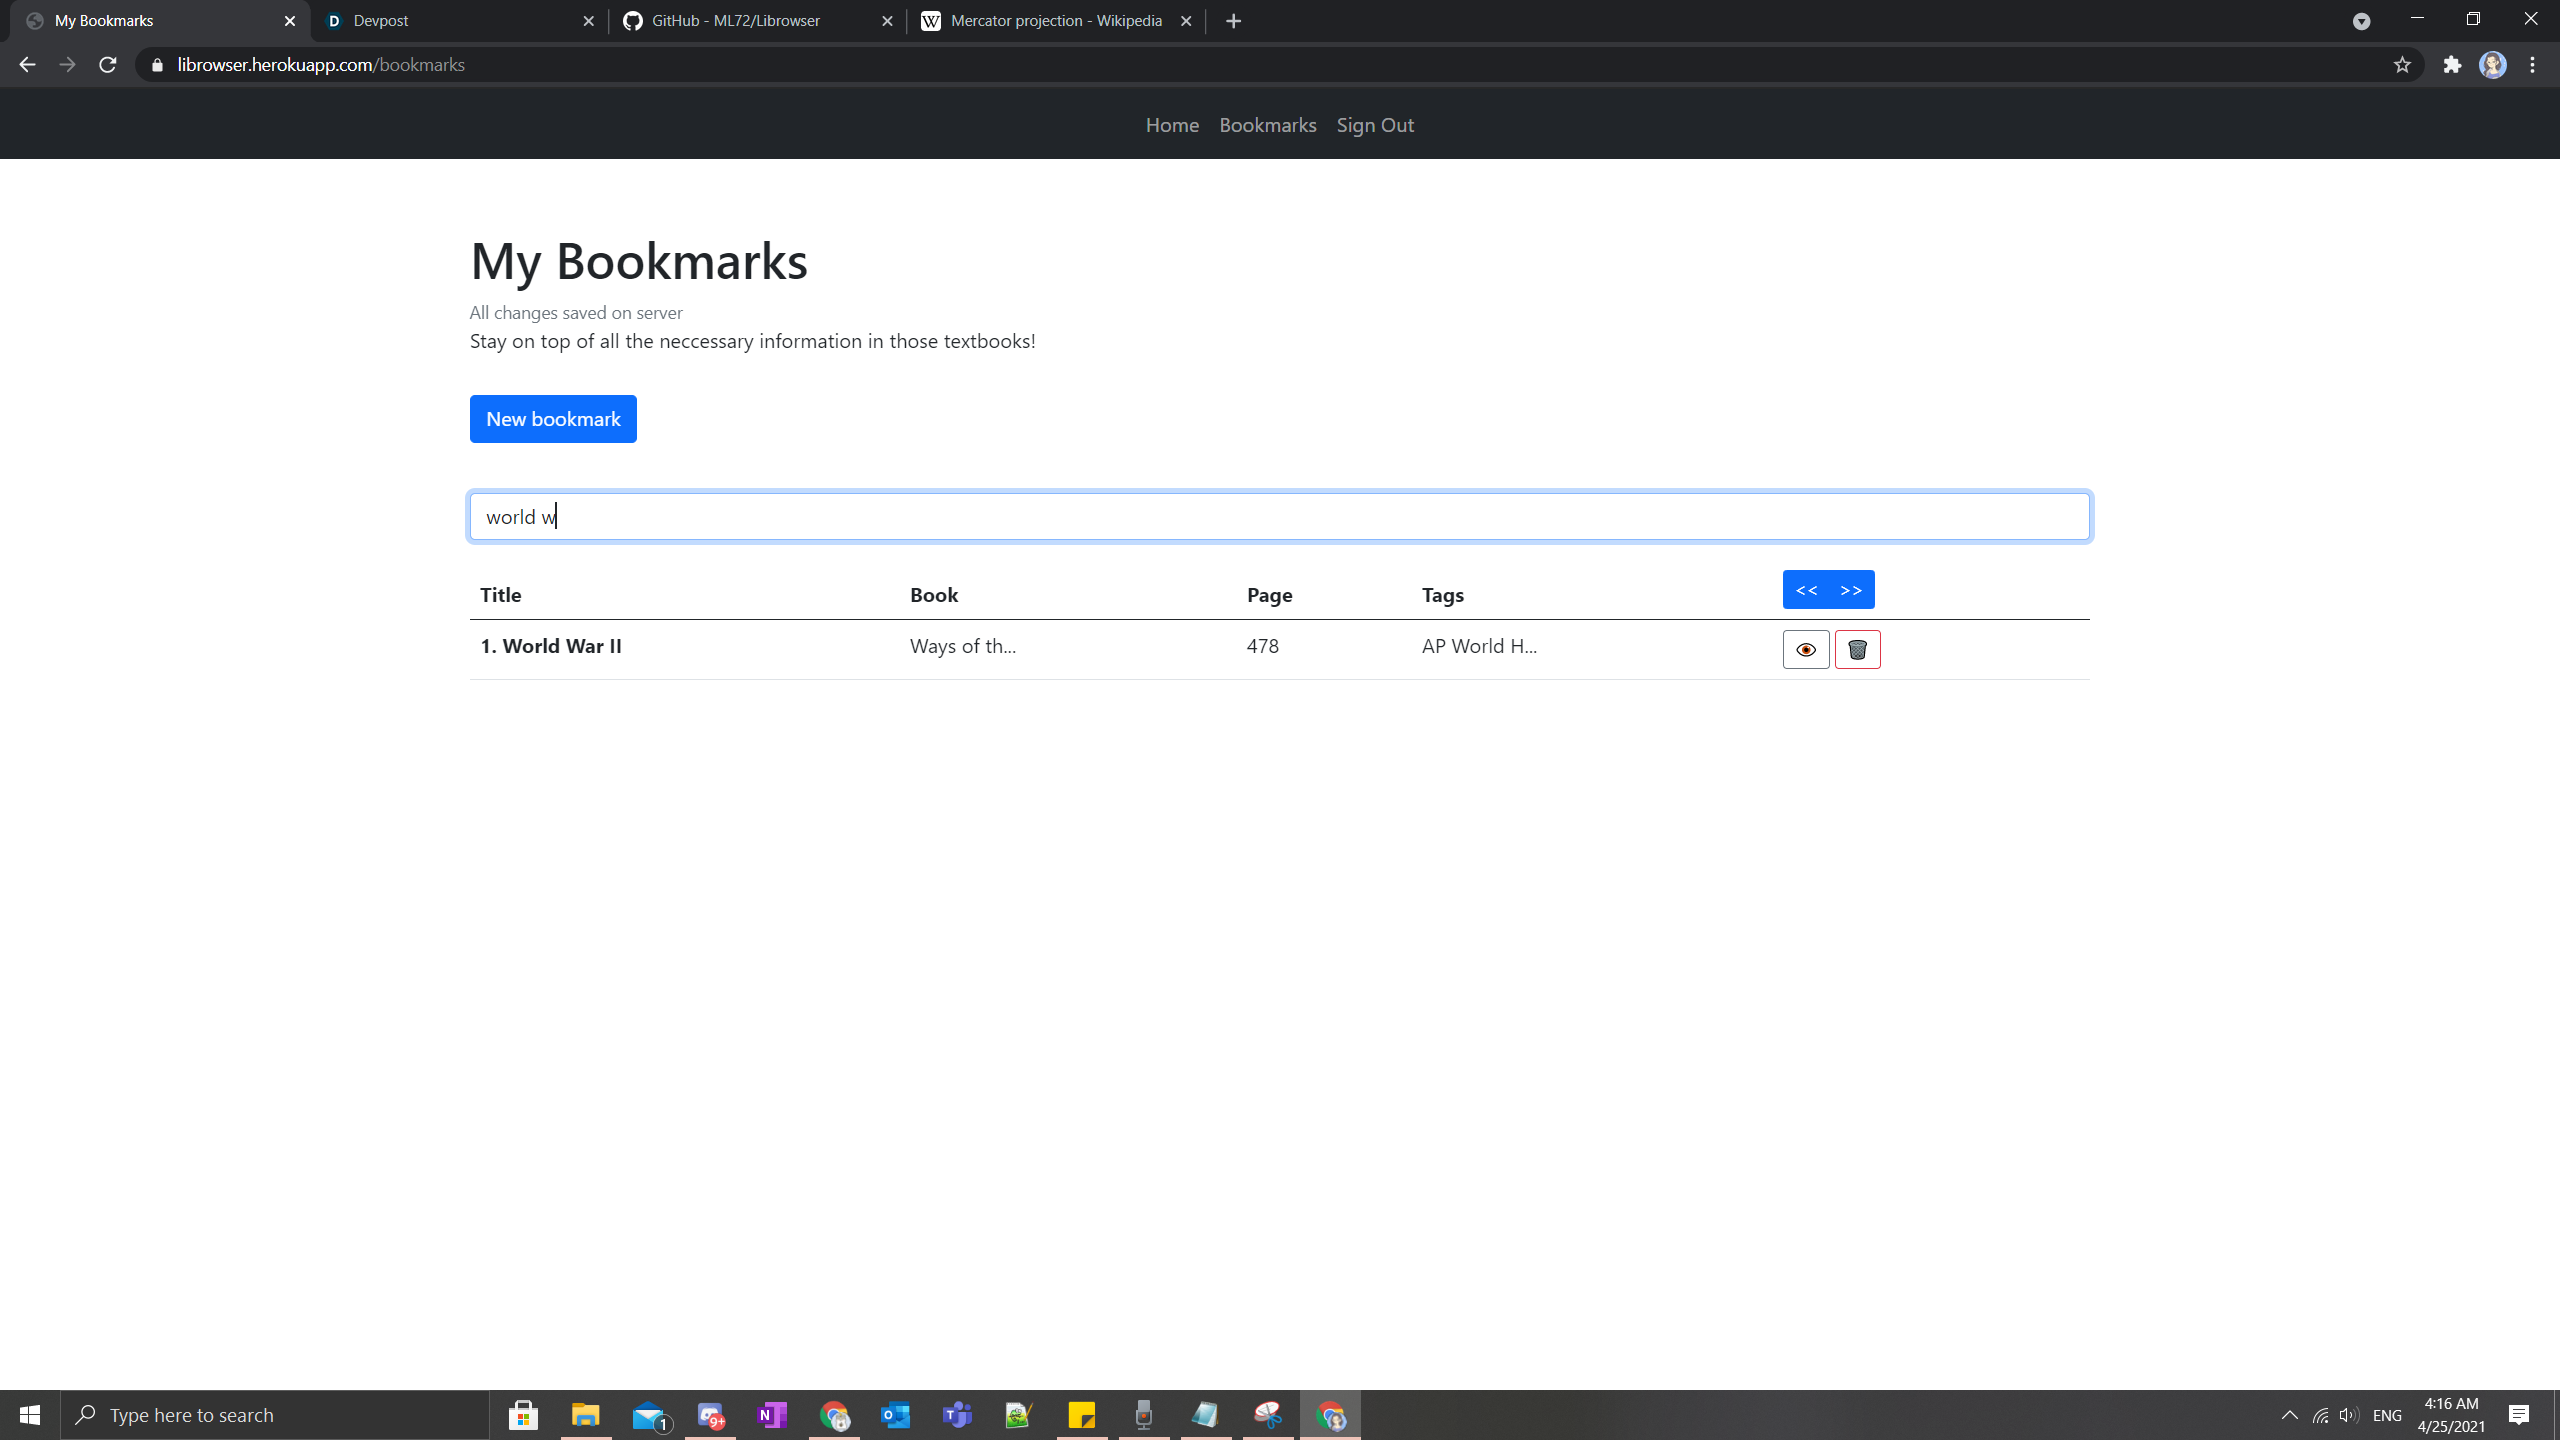The height and width of the screenshot is (1440, 2560).
Task: Open Bookmarks in the navbar
Action: [x=1267, y=125]
